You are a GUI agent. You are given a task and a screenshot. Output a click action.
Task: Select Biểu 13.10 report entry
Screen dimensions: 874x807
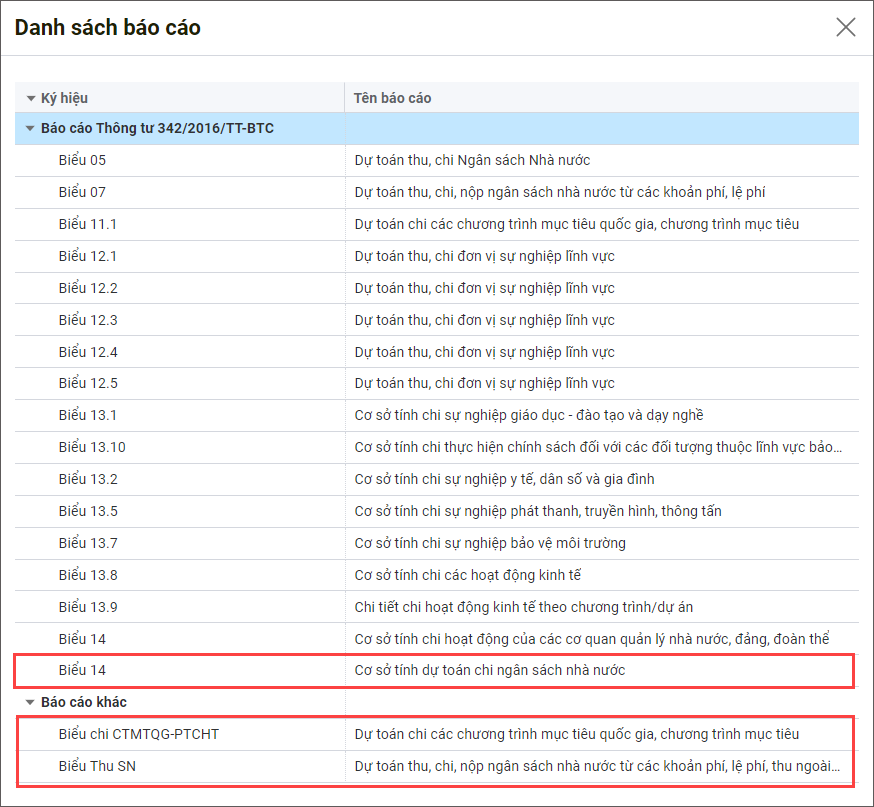92,447
